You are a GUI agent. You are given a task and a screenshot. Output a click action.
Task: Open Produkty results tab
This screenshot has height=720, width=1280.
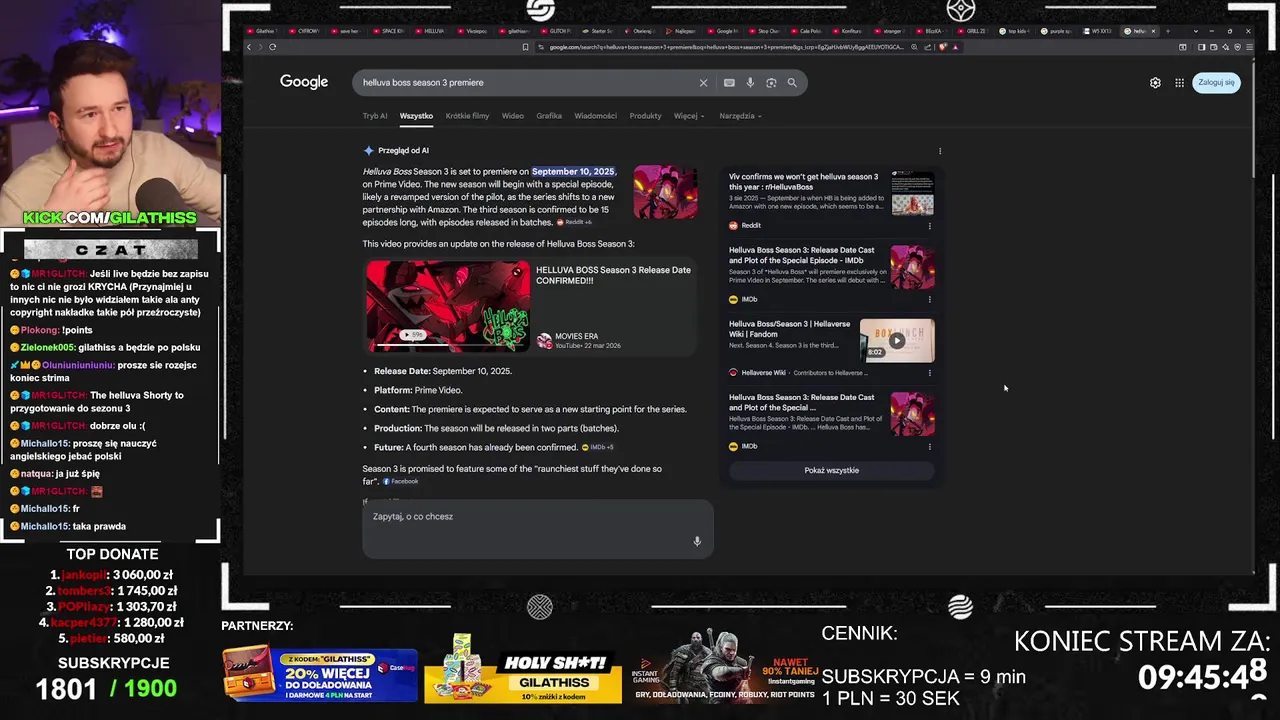tap(645, 116)
